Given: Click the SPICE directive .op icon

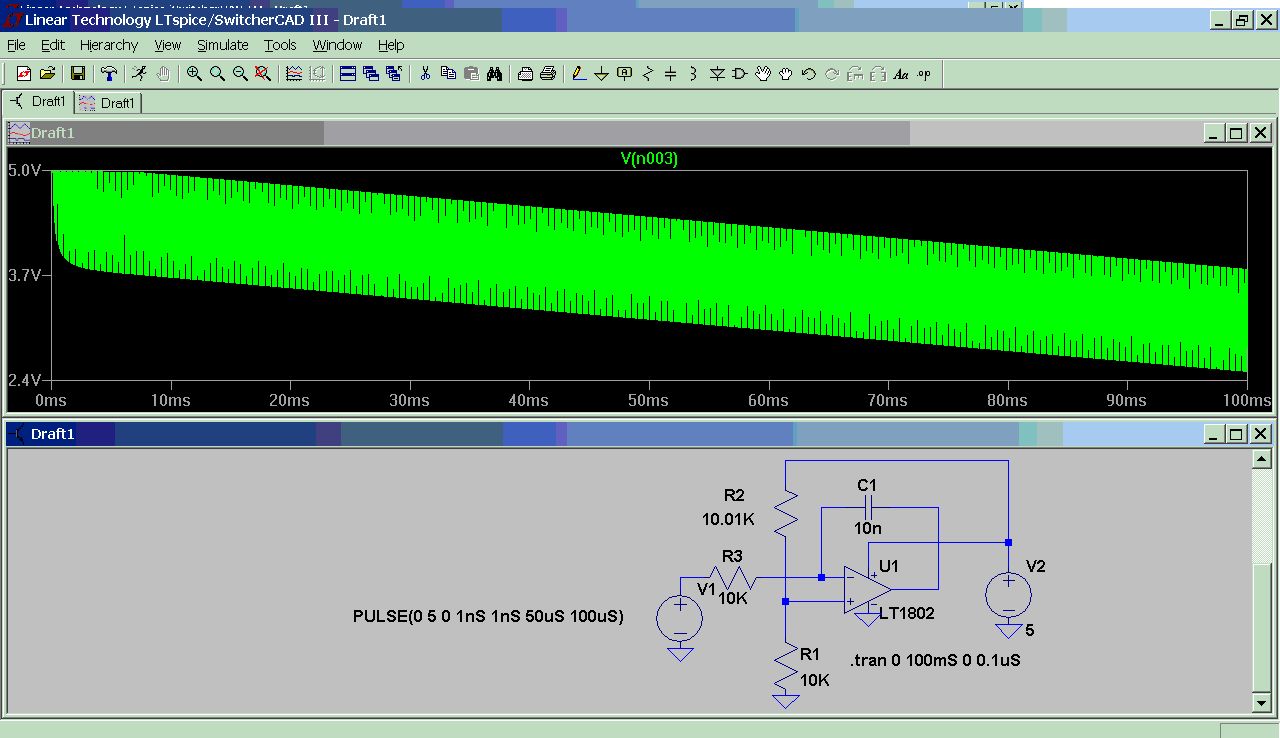Looking at the screenshot, I should tap(923, 74).
